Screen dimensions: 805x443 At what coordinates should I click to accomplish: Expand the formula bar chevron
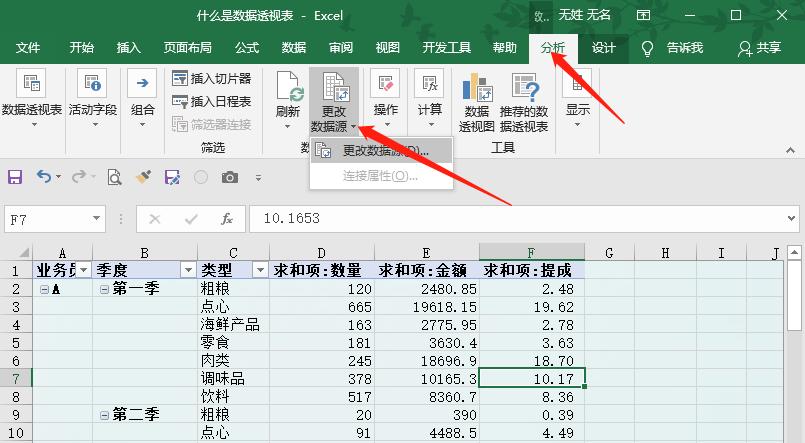point(791,219)
